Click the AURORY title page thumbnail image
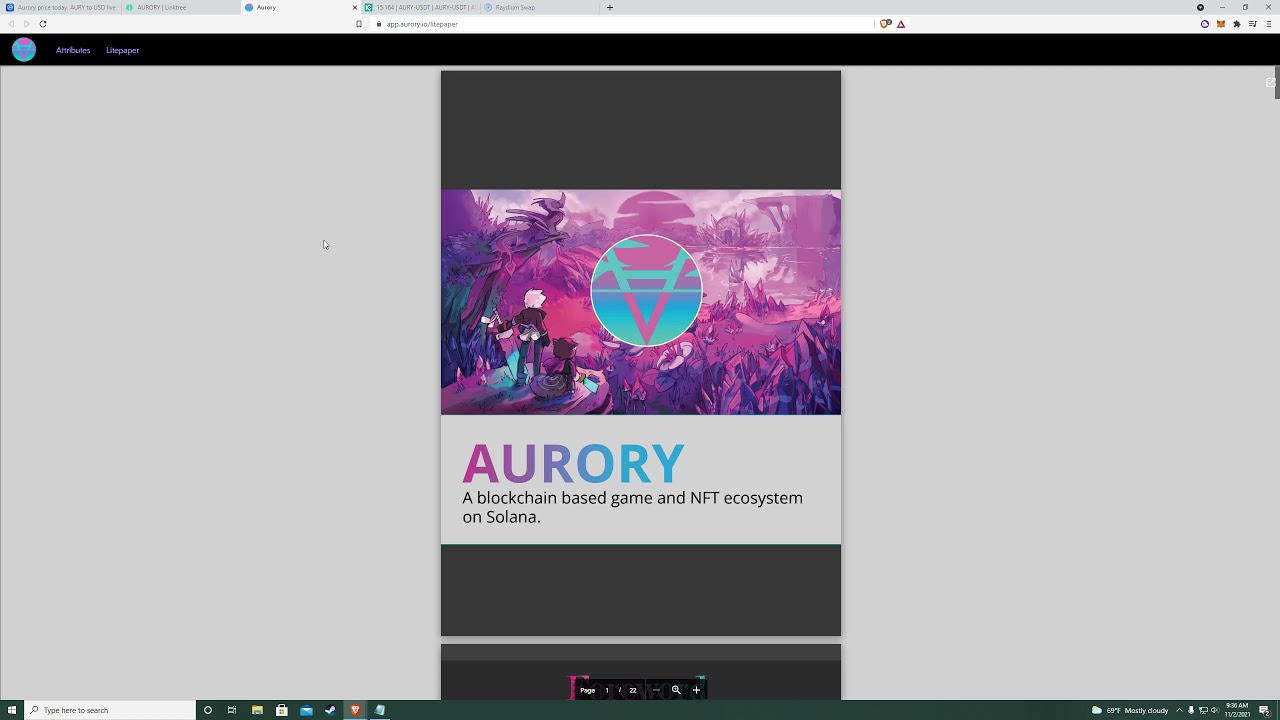 (641, 302)
